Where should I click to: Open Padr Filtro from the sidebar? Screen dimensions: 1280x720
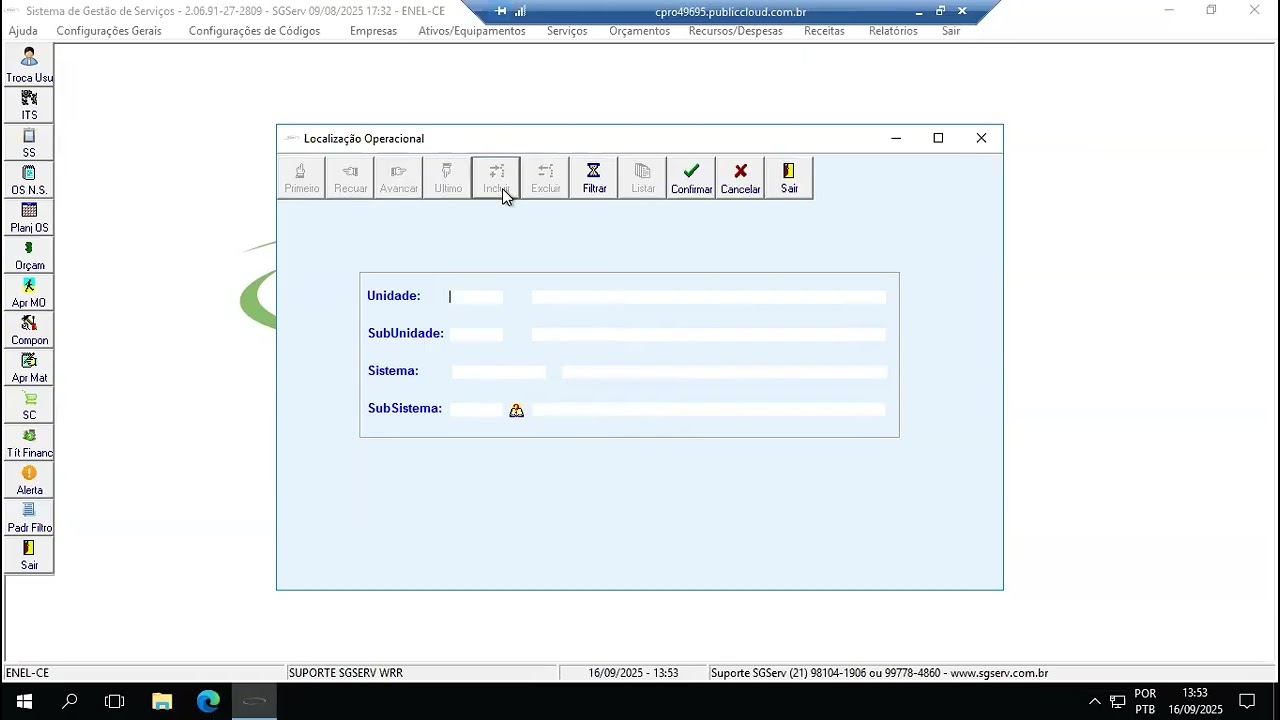pyautogui.click(x=29, y=517)
